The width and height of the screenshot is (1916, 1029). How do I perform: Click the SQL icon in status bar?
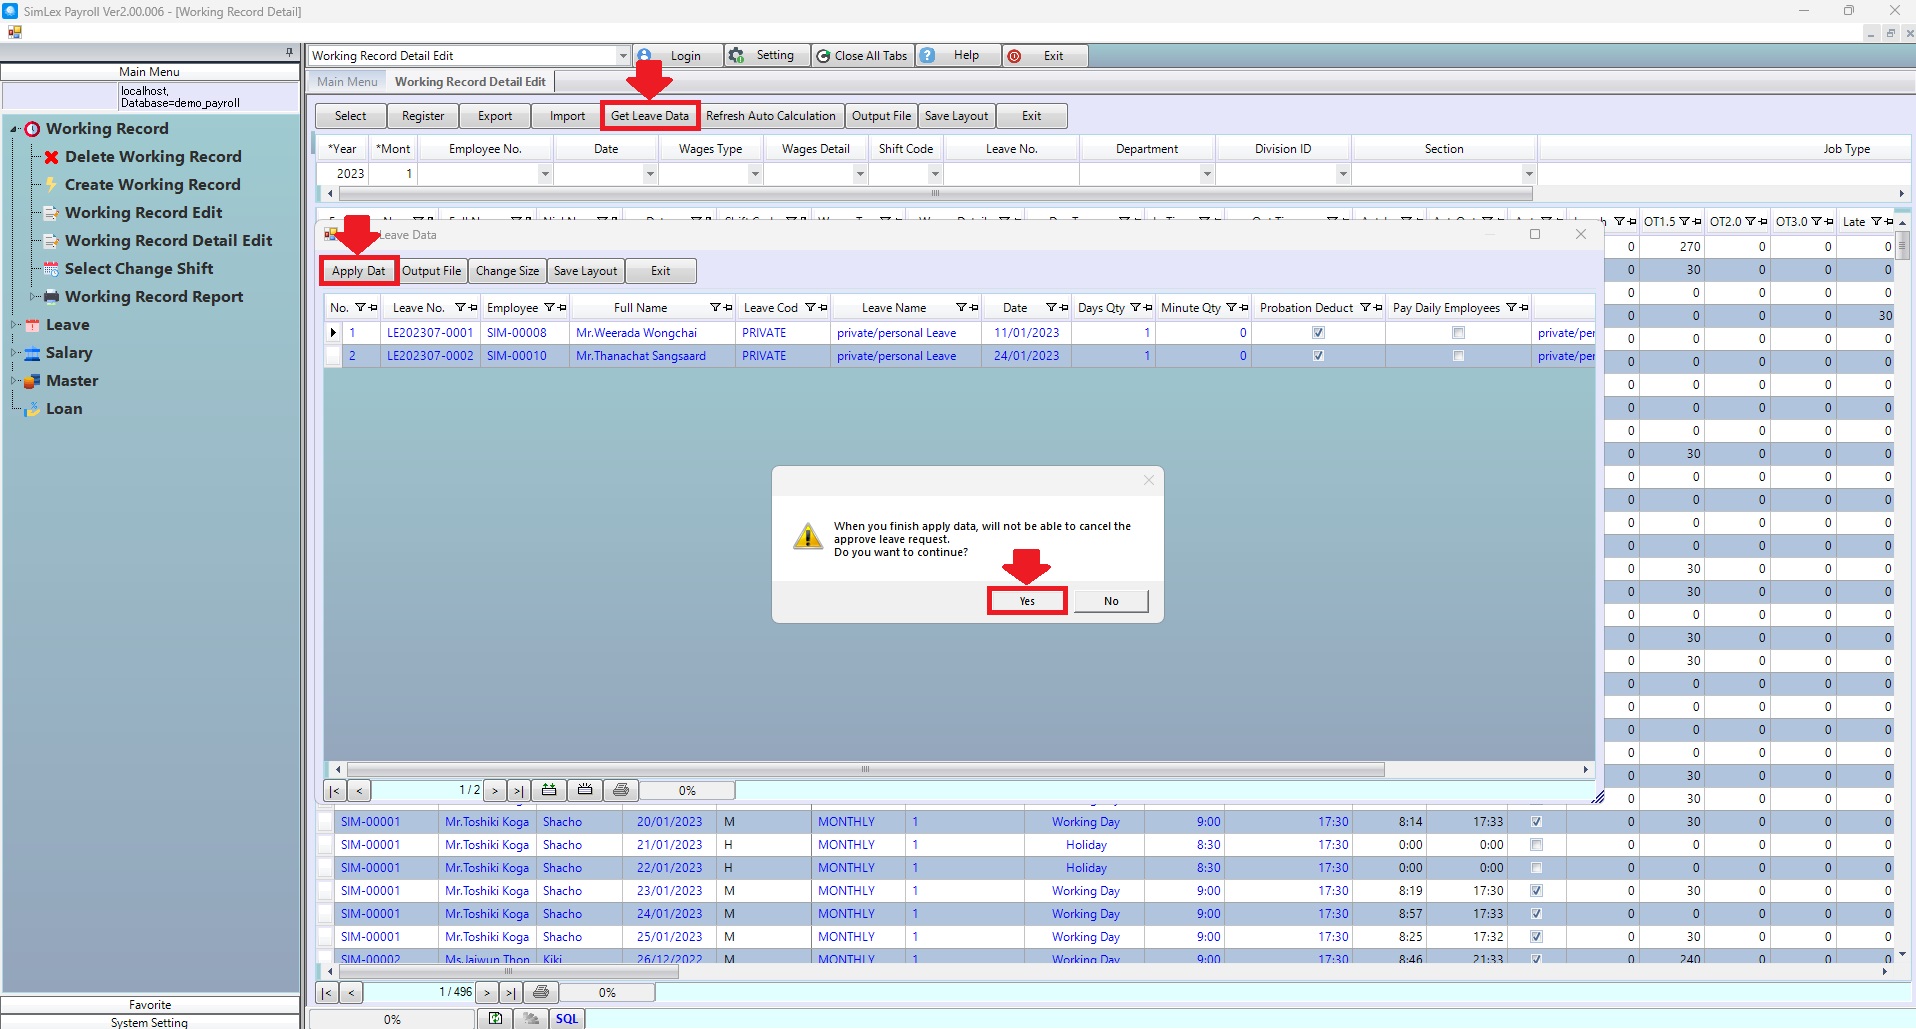(x=567, y=1019)
